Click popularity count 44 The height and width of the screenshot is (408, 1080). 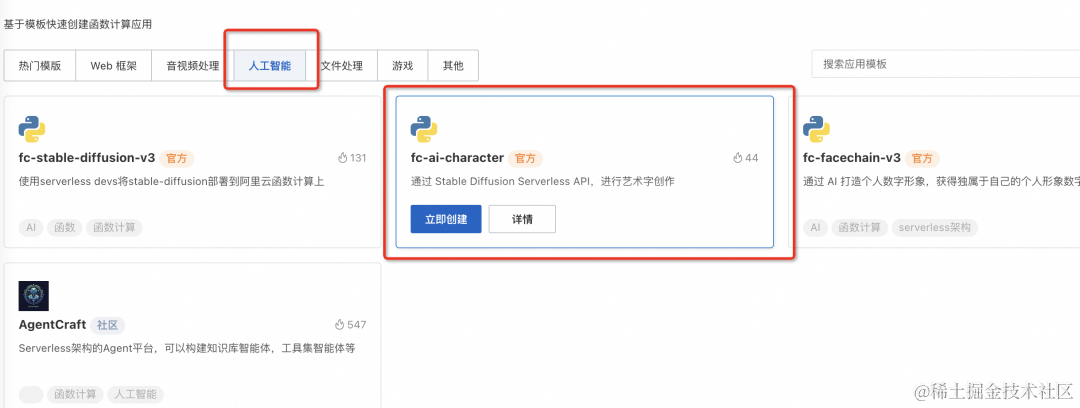tap(751, 158)
